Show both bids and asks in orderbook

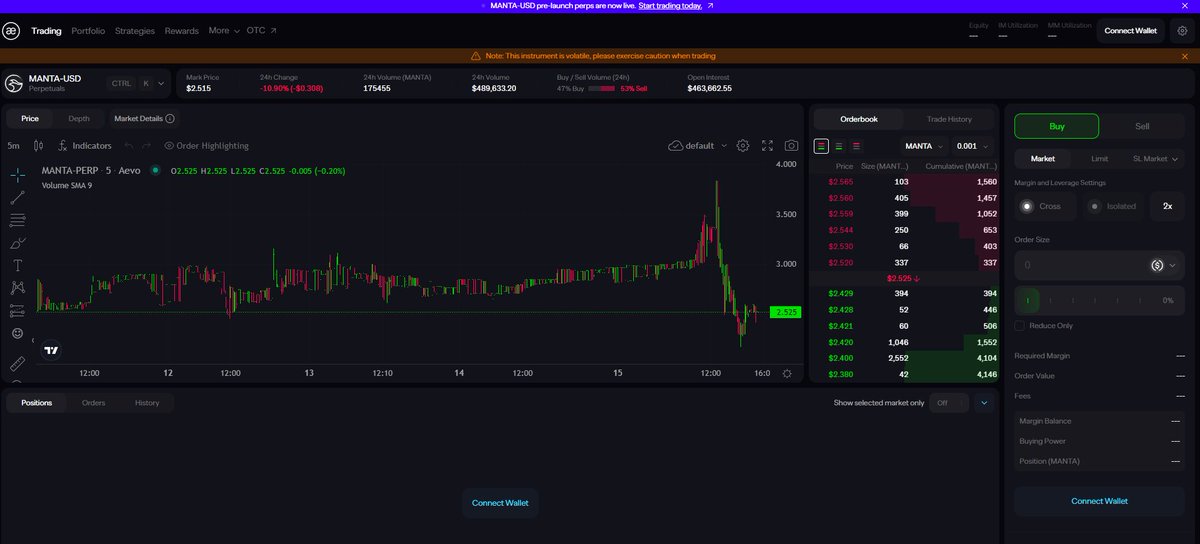(821, 146)
